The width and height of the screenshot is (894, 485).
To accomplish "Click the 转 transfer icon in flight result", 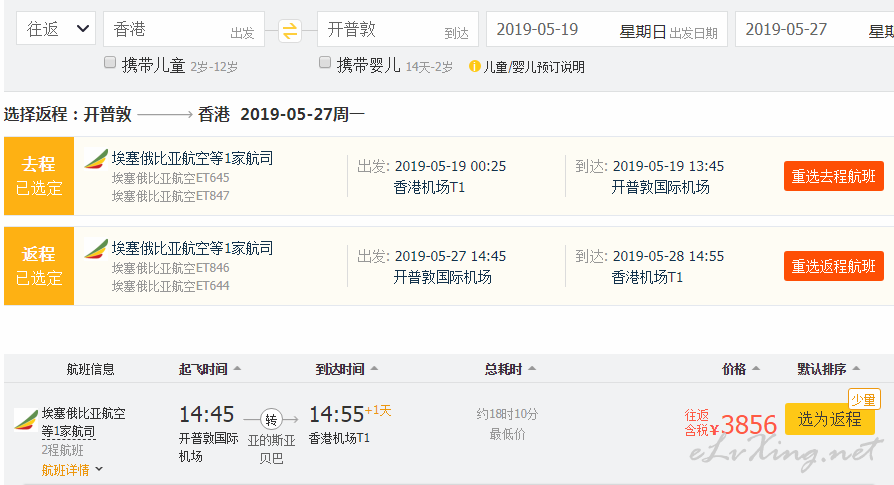I will point(271,419).
